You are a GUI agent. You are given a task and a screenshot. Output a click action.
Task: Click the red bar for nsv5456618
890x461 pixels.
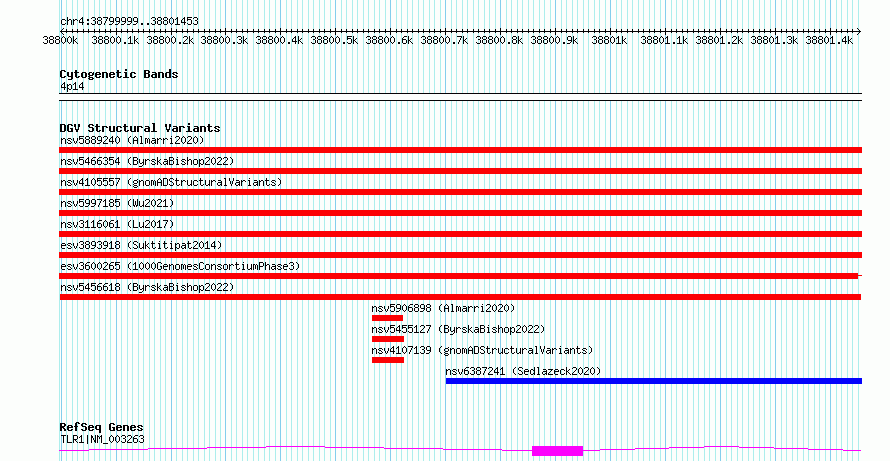[x=460, y=297]
